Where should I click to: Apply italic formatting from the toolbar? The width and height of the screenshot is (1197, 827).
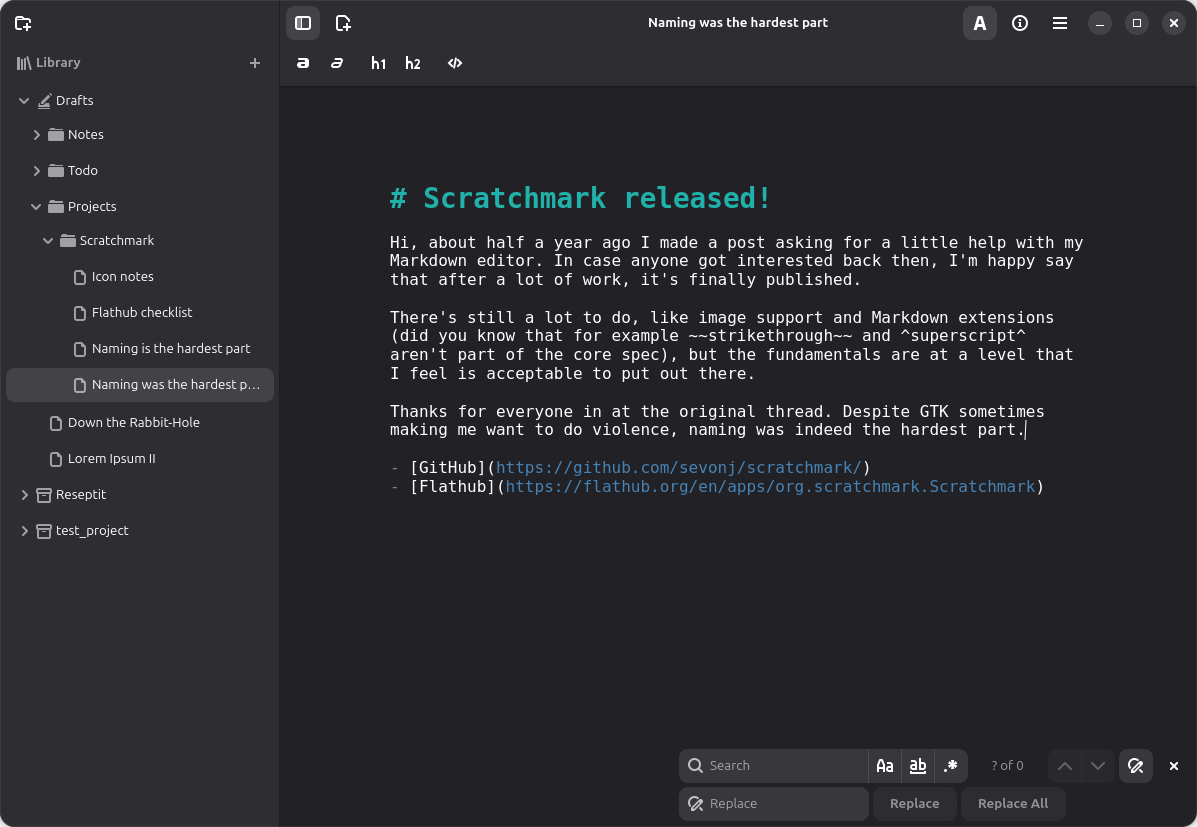(x=337, y=63)
